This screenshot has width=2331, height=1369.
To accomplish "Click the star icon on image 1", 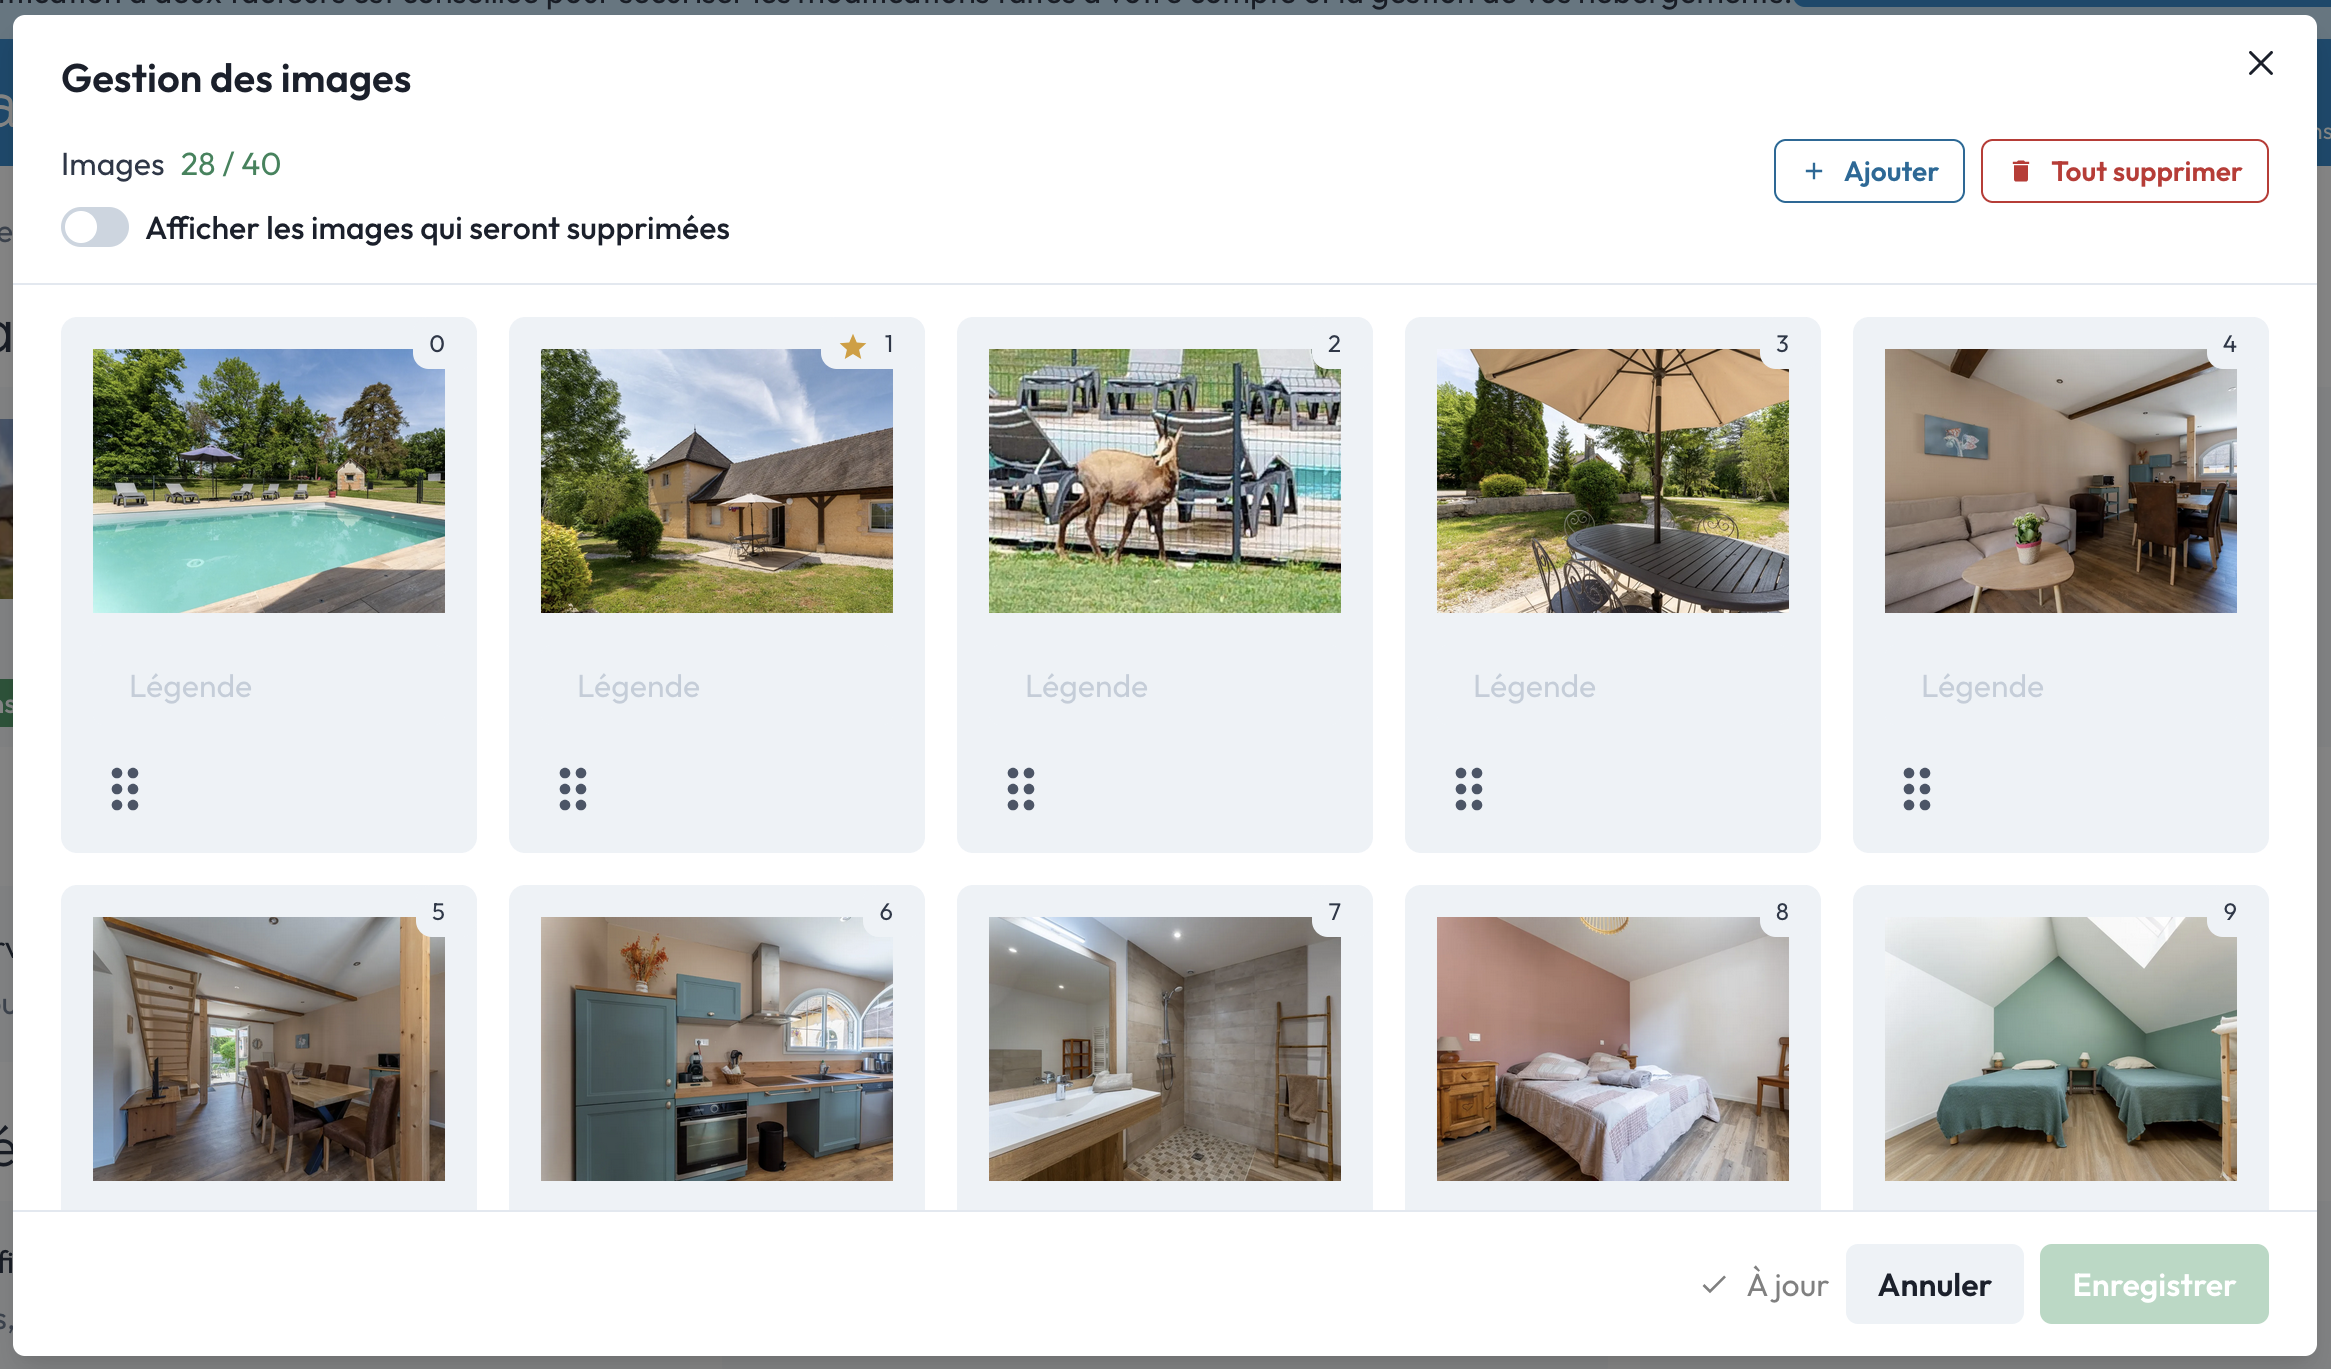I will pos(853,346).
